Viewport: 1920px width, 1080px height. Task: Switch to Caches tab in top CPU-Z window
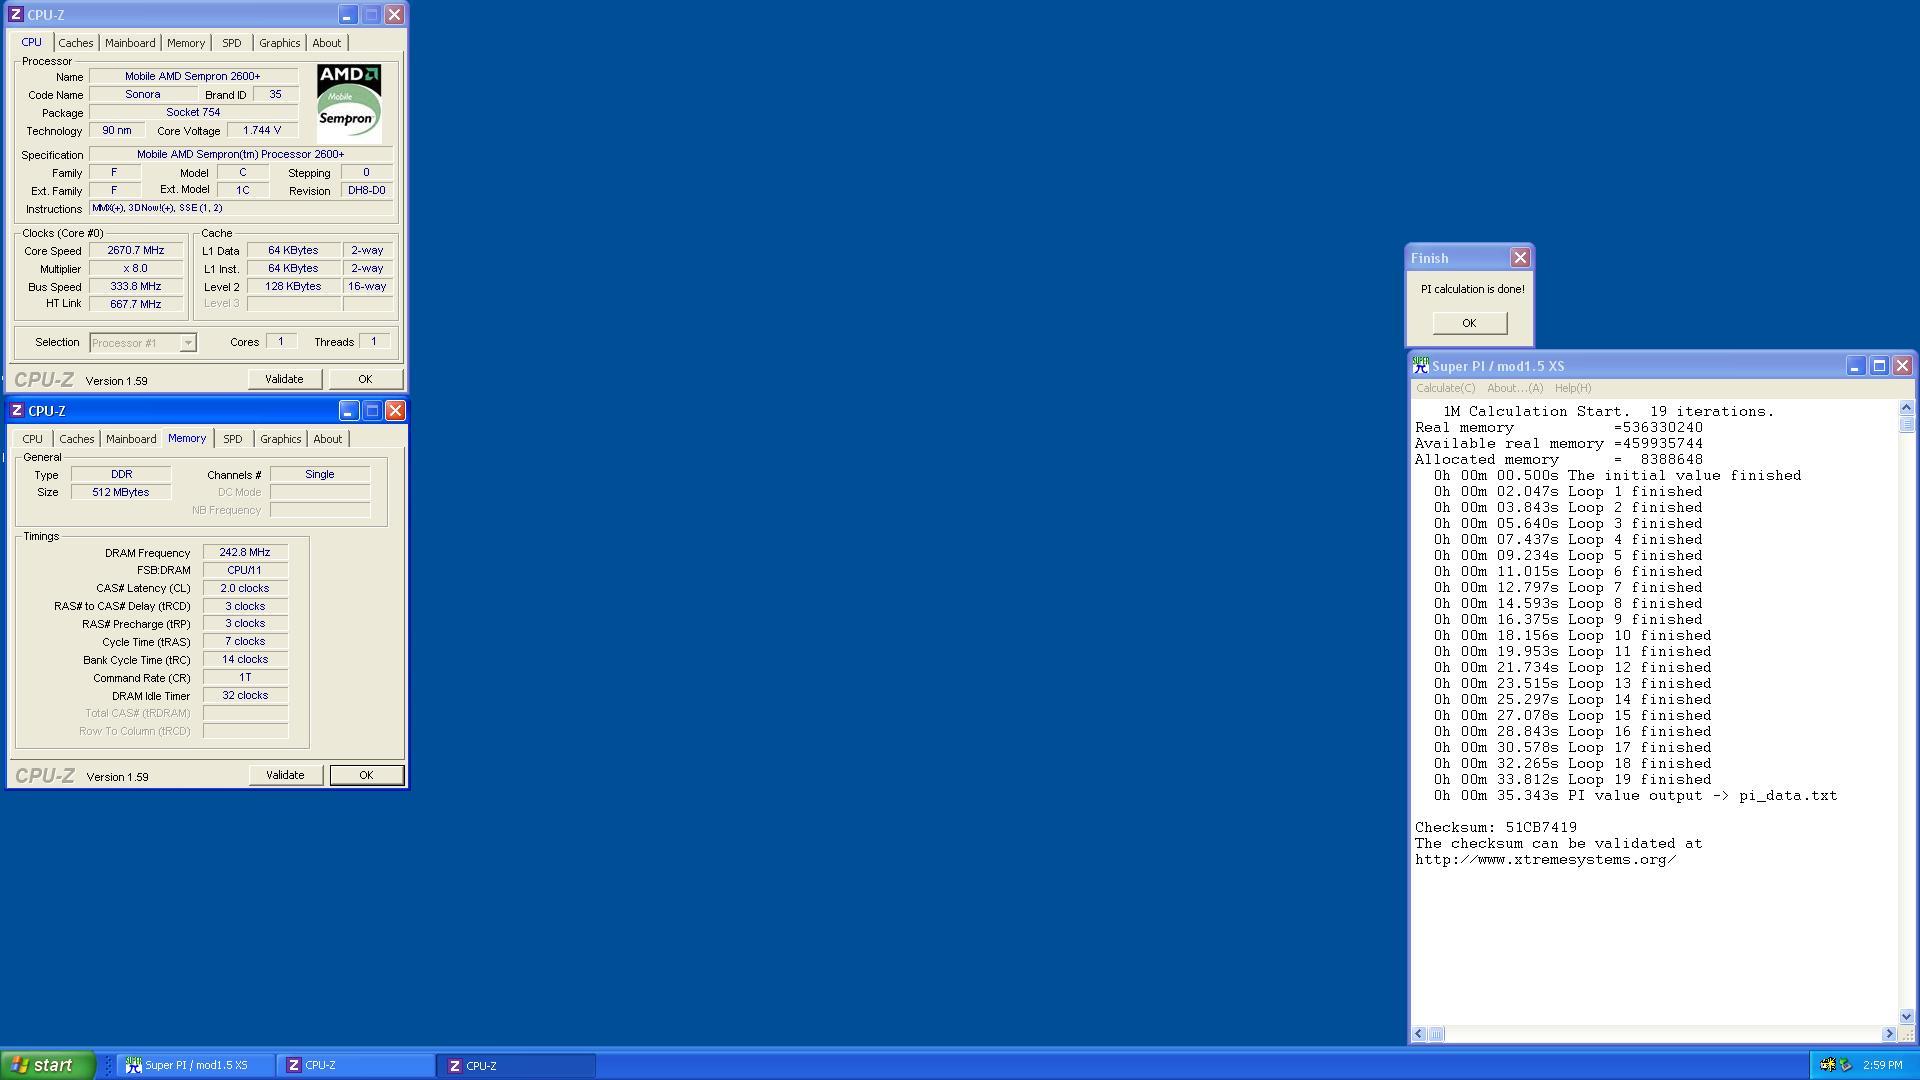[75, 43]
